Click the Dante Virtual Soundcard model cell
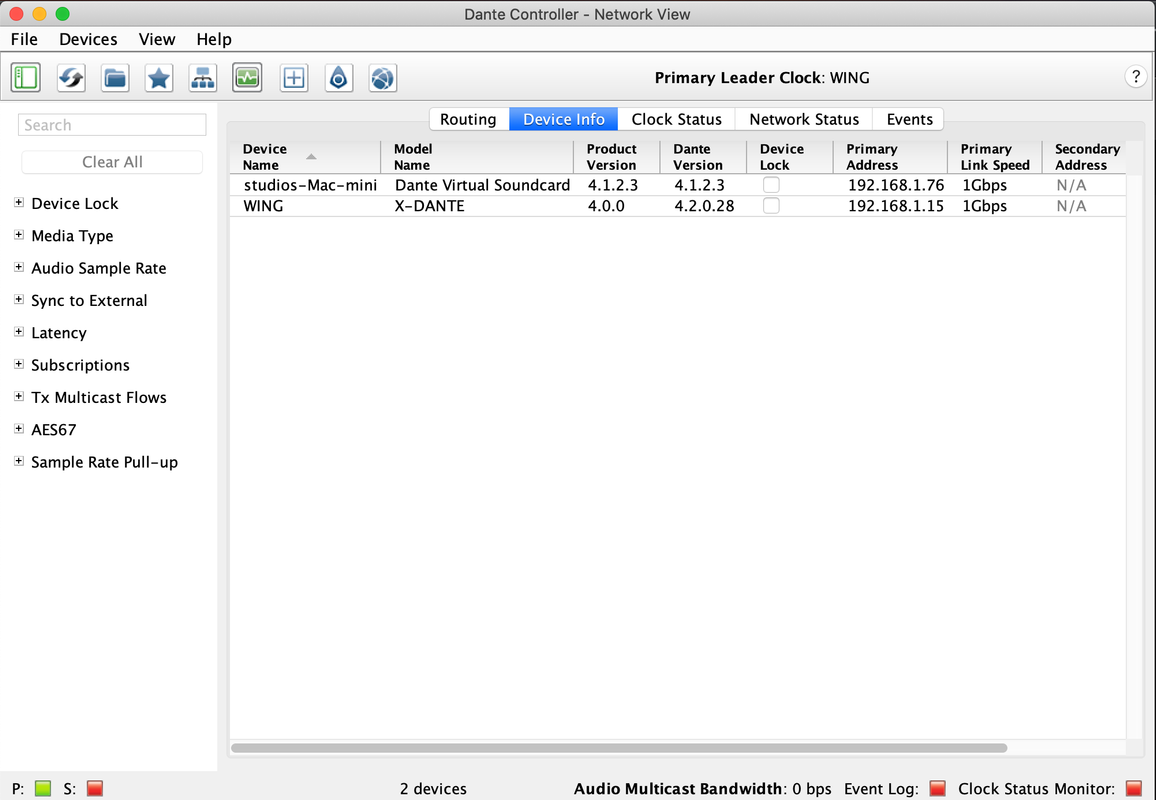The image size is (1156, 800). click(482, 184)
